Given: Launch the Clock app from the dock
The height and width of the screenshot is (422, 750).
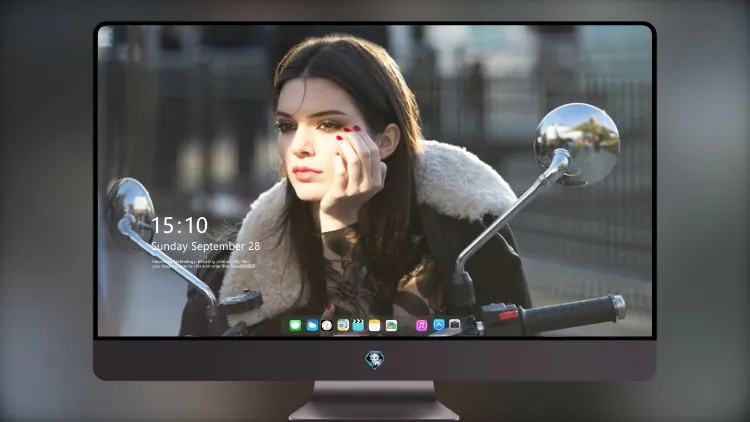Looking at the screenshot, I should point(327,325).
